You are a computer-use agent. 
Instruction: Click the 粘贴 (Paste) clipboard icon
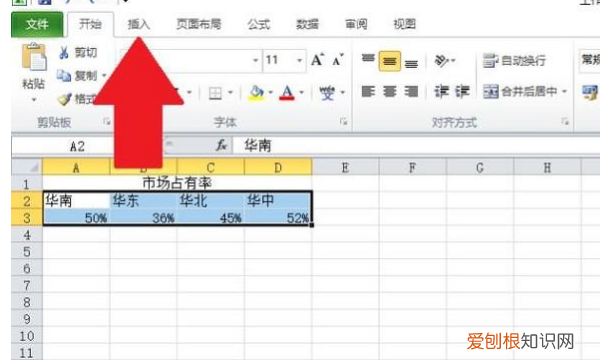(x=34, y=57)
